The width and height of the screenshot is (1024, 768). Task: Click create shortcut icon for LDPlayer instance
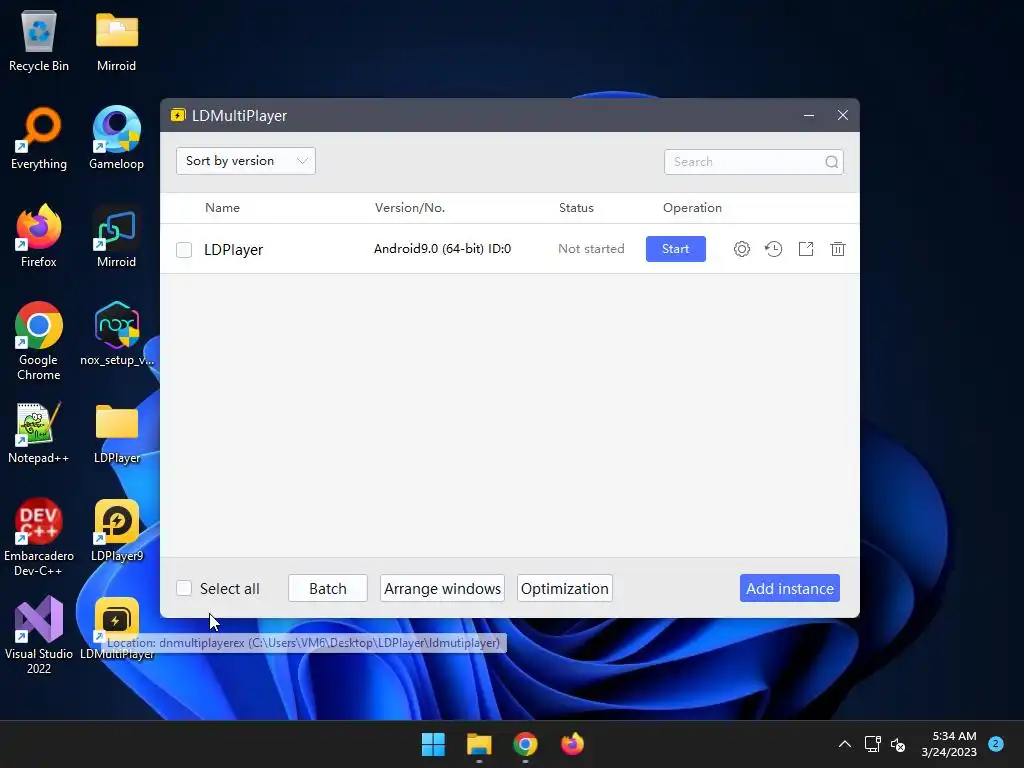pos(806,249)
